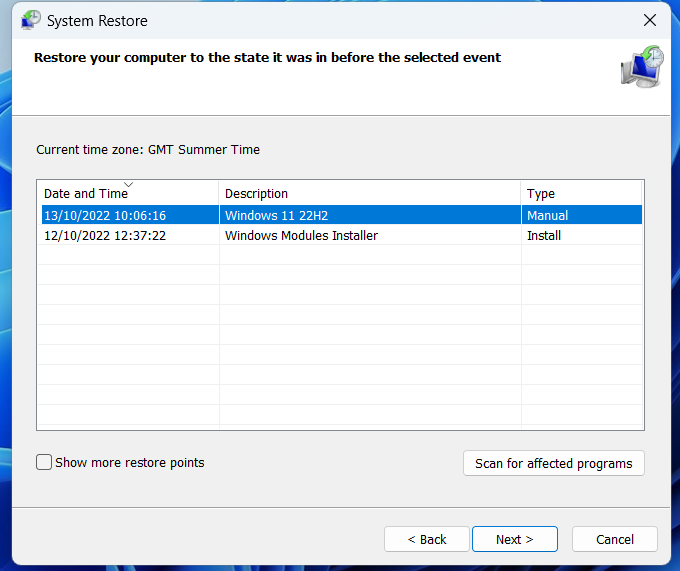Sort by Date and Time column header
Screen dimensions: 680x571
tap(128, 193)
